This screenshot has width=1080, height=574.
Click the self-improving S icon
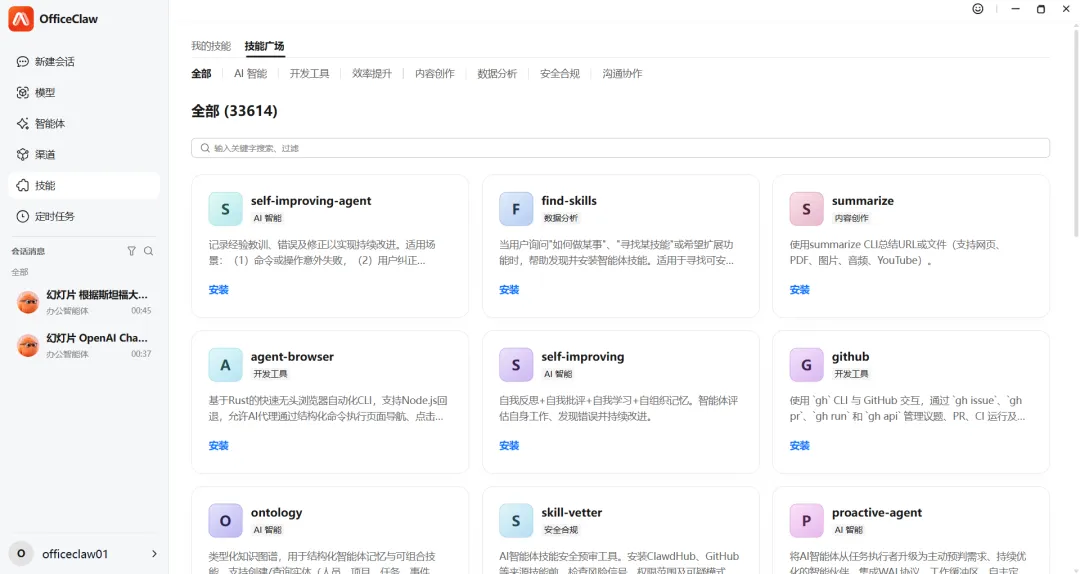click(516, 365)
